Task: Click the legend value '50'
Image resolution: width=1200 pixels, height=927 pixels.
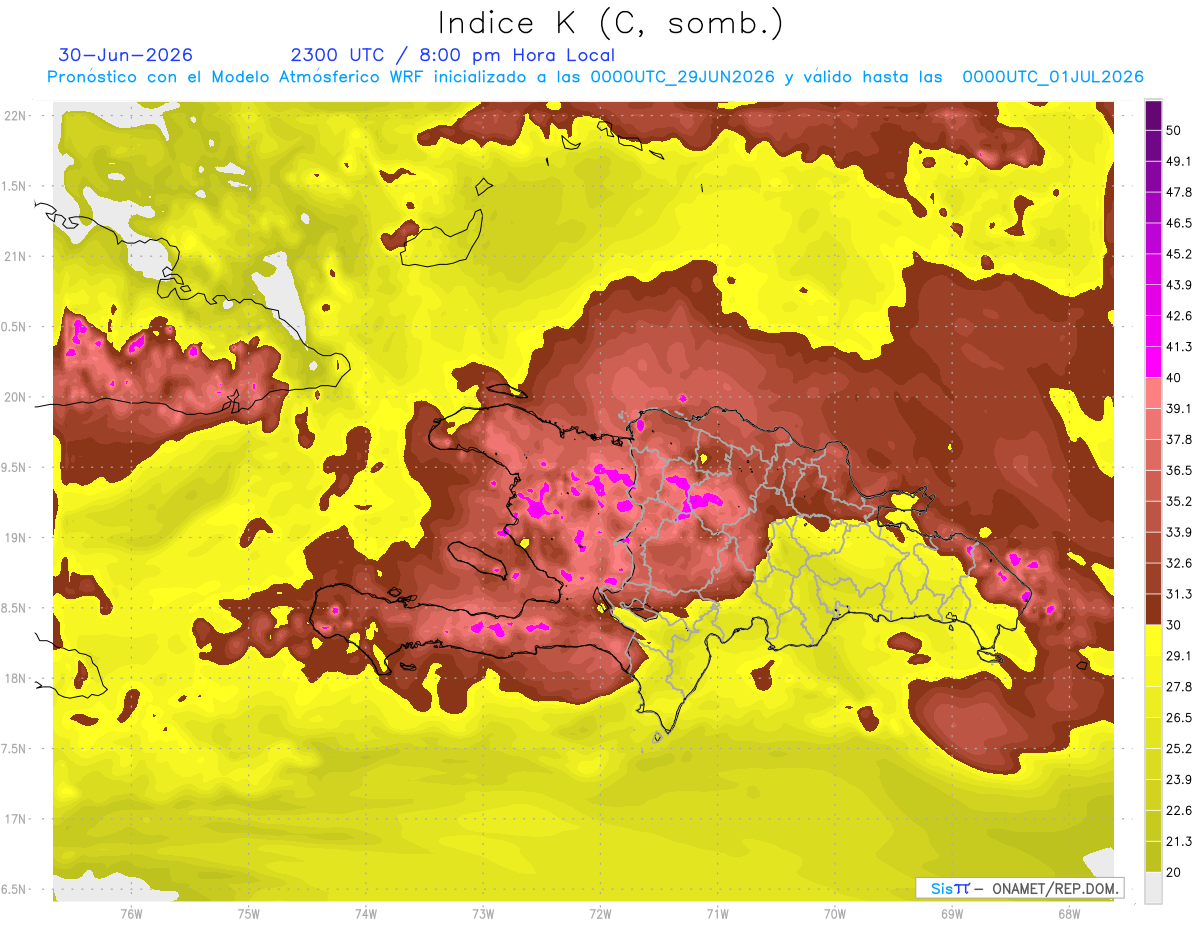Action: tap(1176, 130)
